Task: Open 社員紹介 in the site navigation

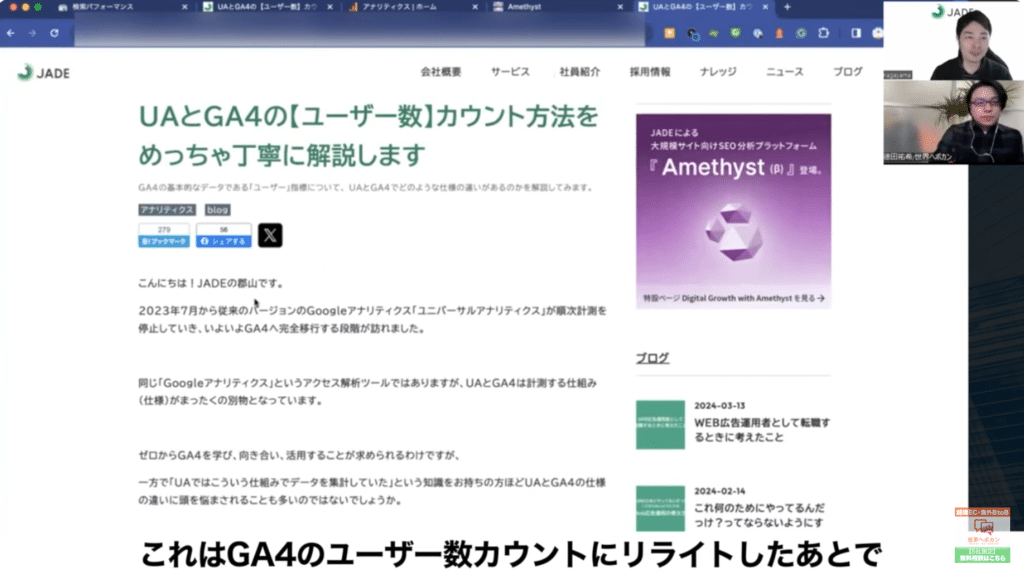Action: (579, 72)
